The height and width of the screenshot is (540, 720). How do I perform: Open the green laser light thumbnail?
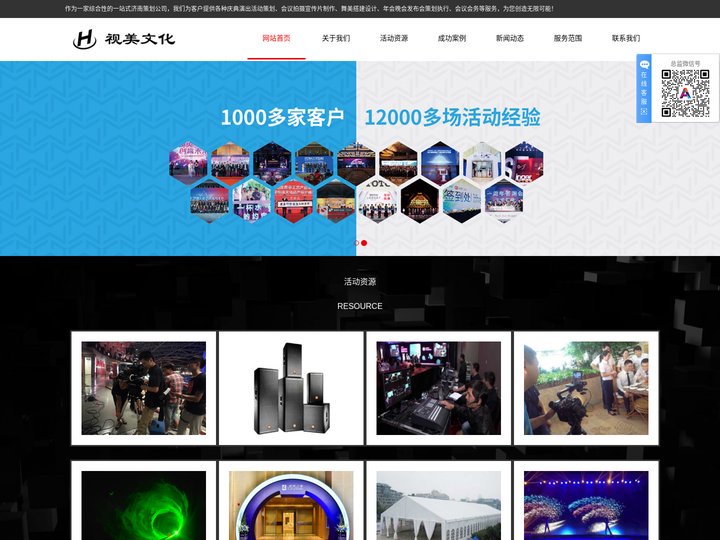pyautogui.click(x=144, y=504)
